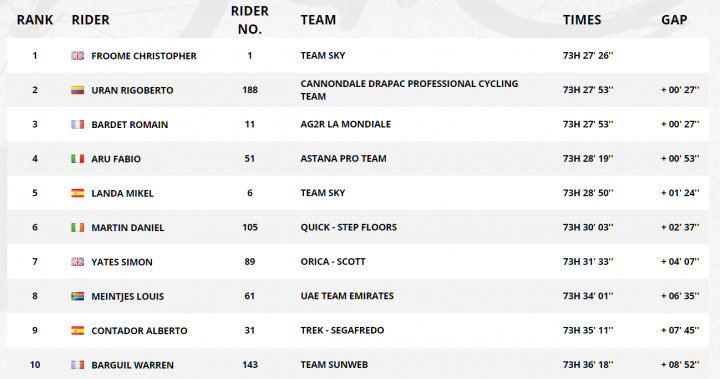Click the Spanish flag beside Contador Alberto
Image resolution: width=720 pixels, height=379 pixels.
point(77,330)
